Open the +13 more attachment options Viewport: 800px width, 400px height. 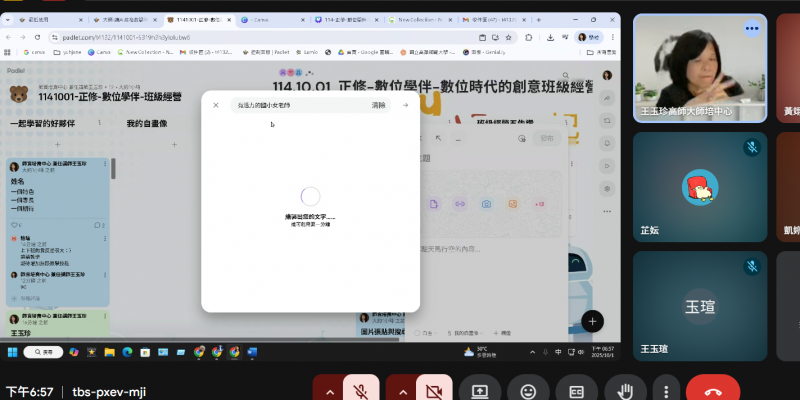[539, 204]
